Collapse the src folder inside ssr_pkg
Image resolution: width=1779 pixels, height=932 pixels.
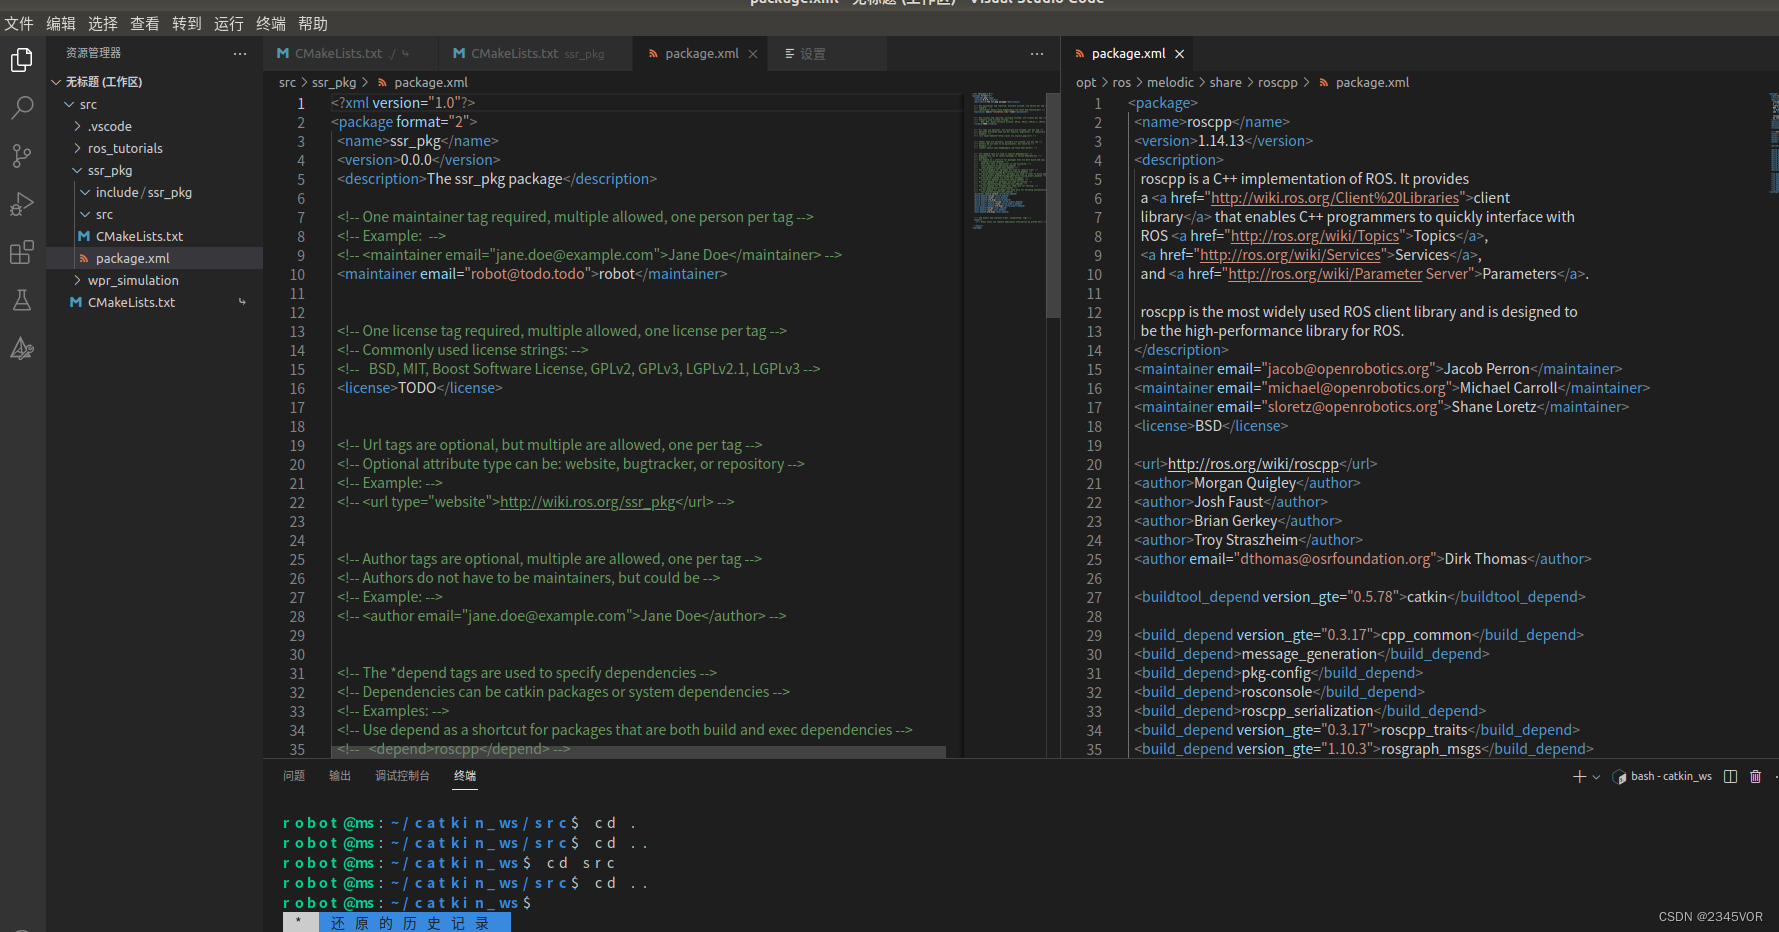(x=85, y=214)
